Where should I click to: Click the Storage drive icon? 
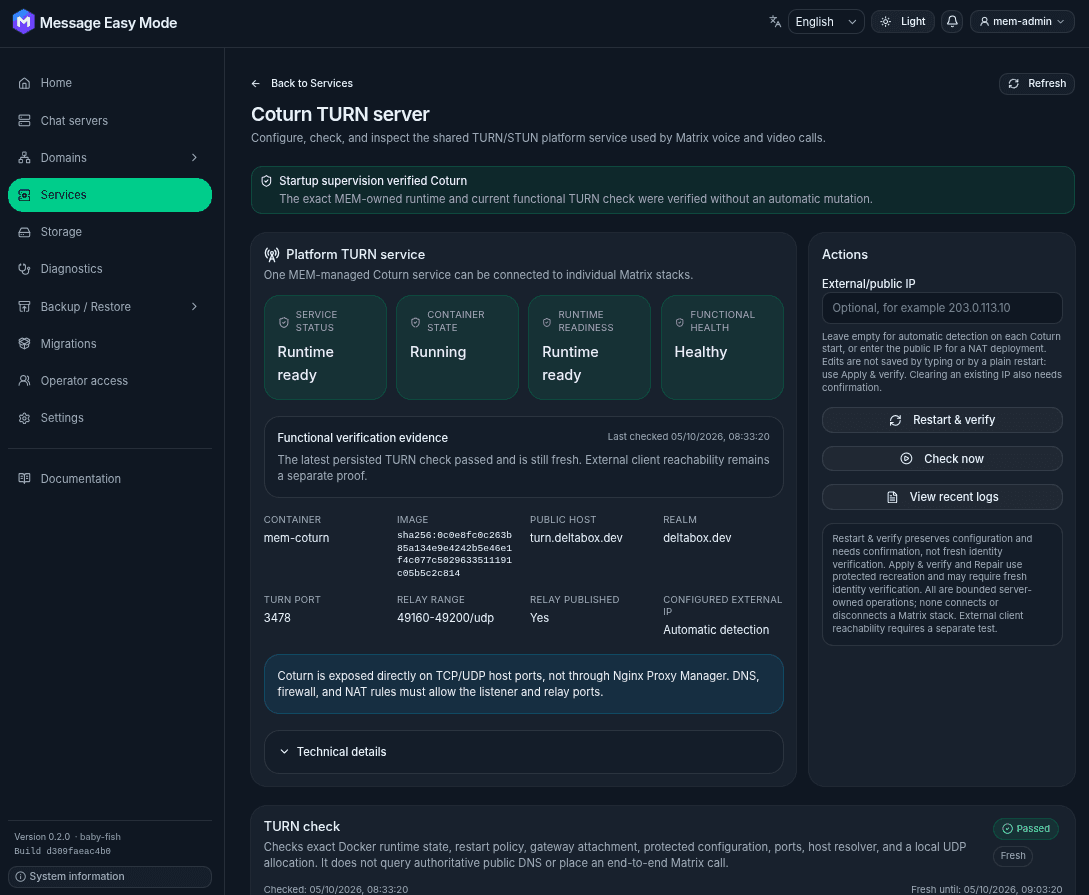coord(24,232)
